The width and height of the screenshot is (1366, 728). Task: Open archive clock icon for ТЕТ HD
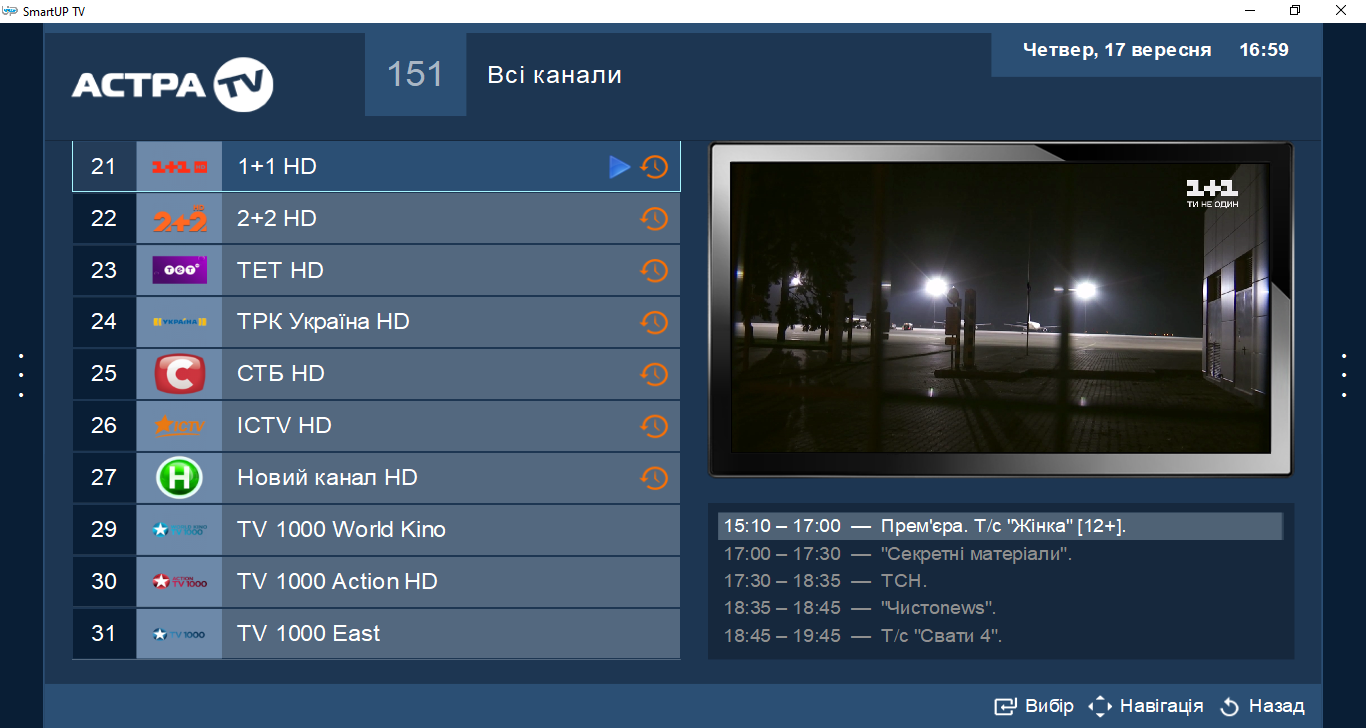coord(654,270)
